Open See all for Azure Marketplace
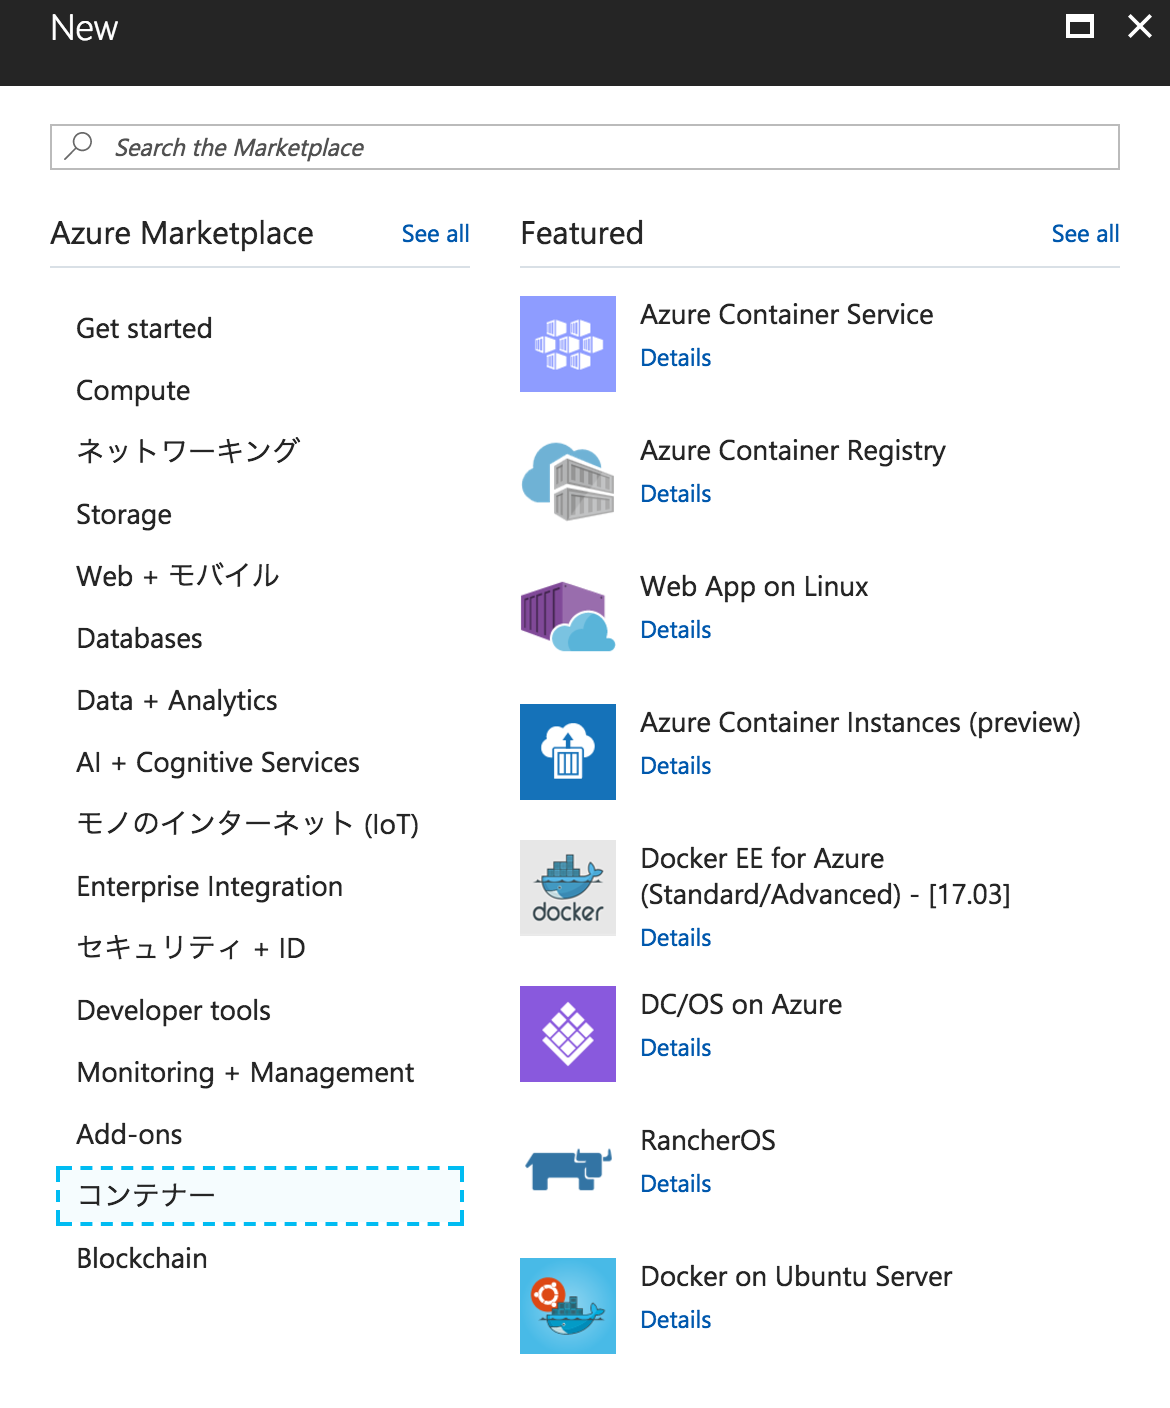 pos(435,234)
